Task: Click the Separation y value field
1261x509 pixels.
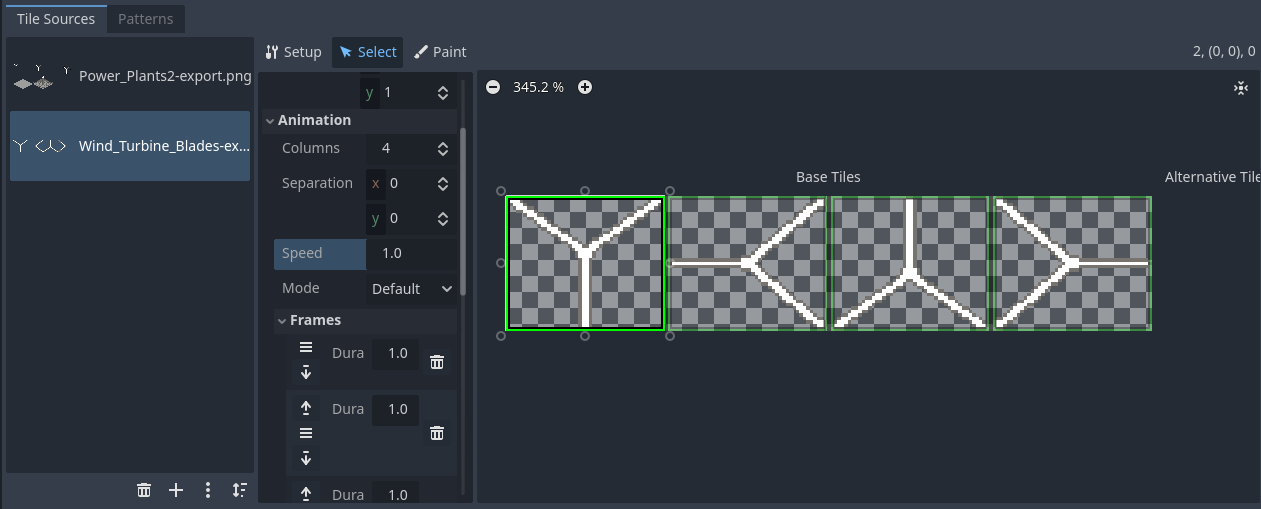Action: coord(409,218)
